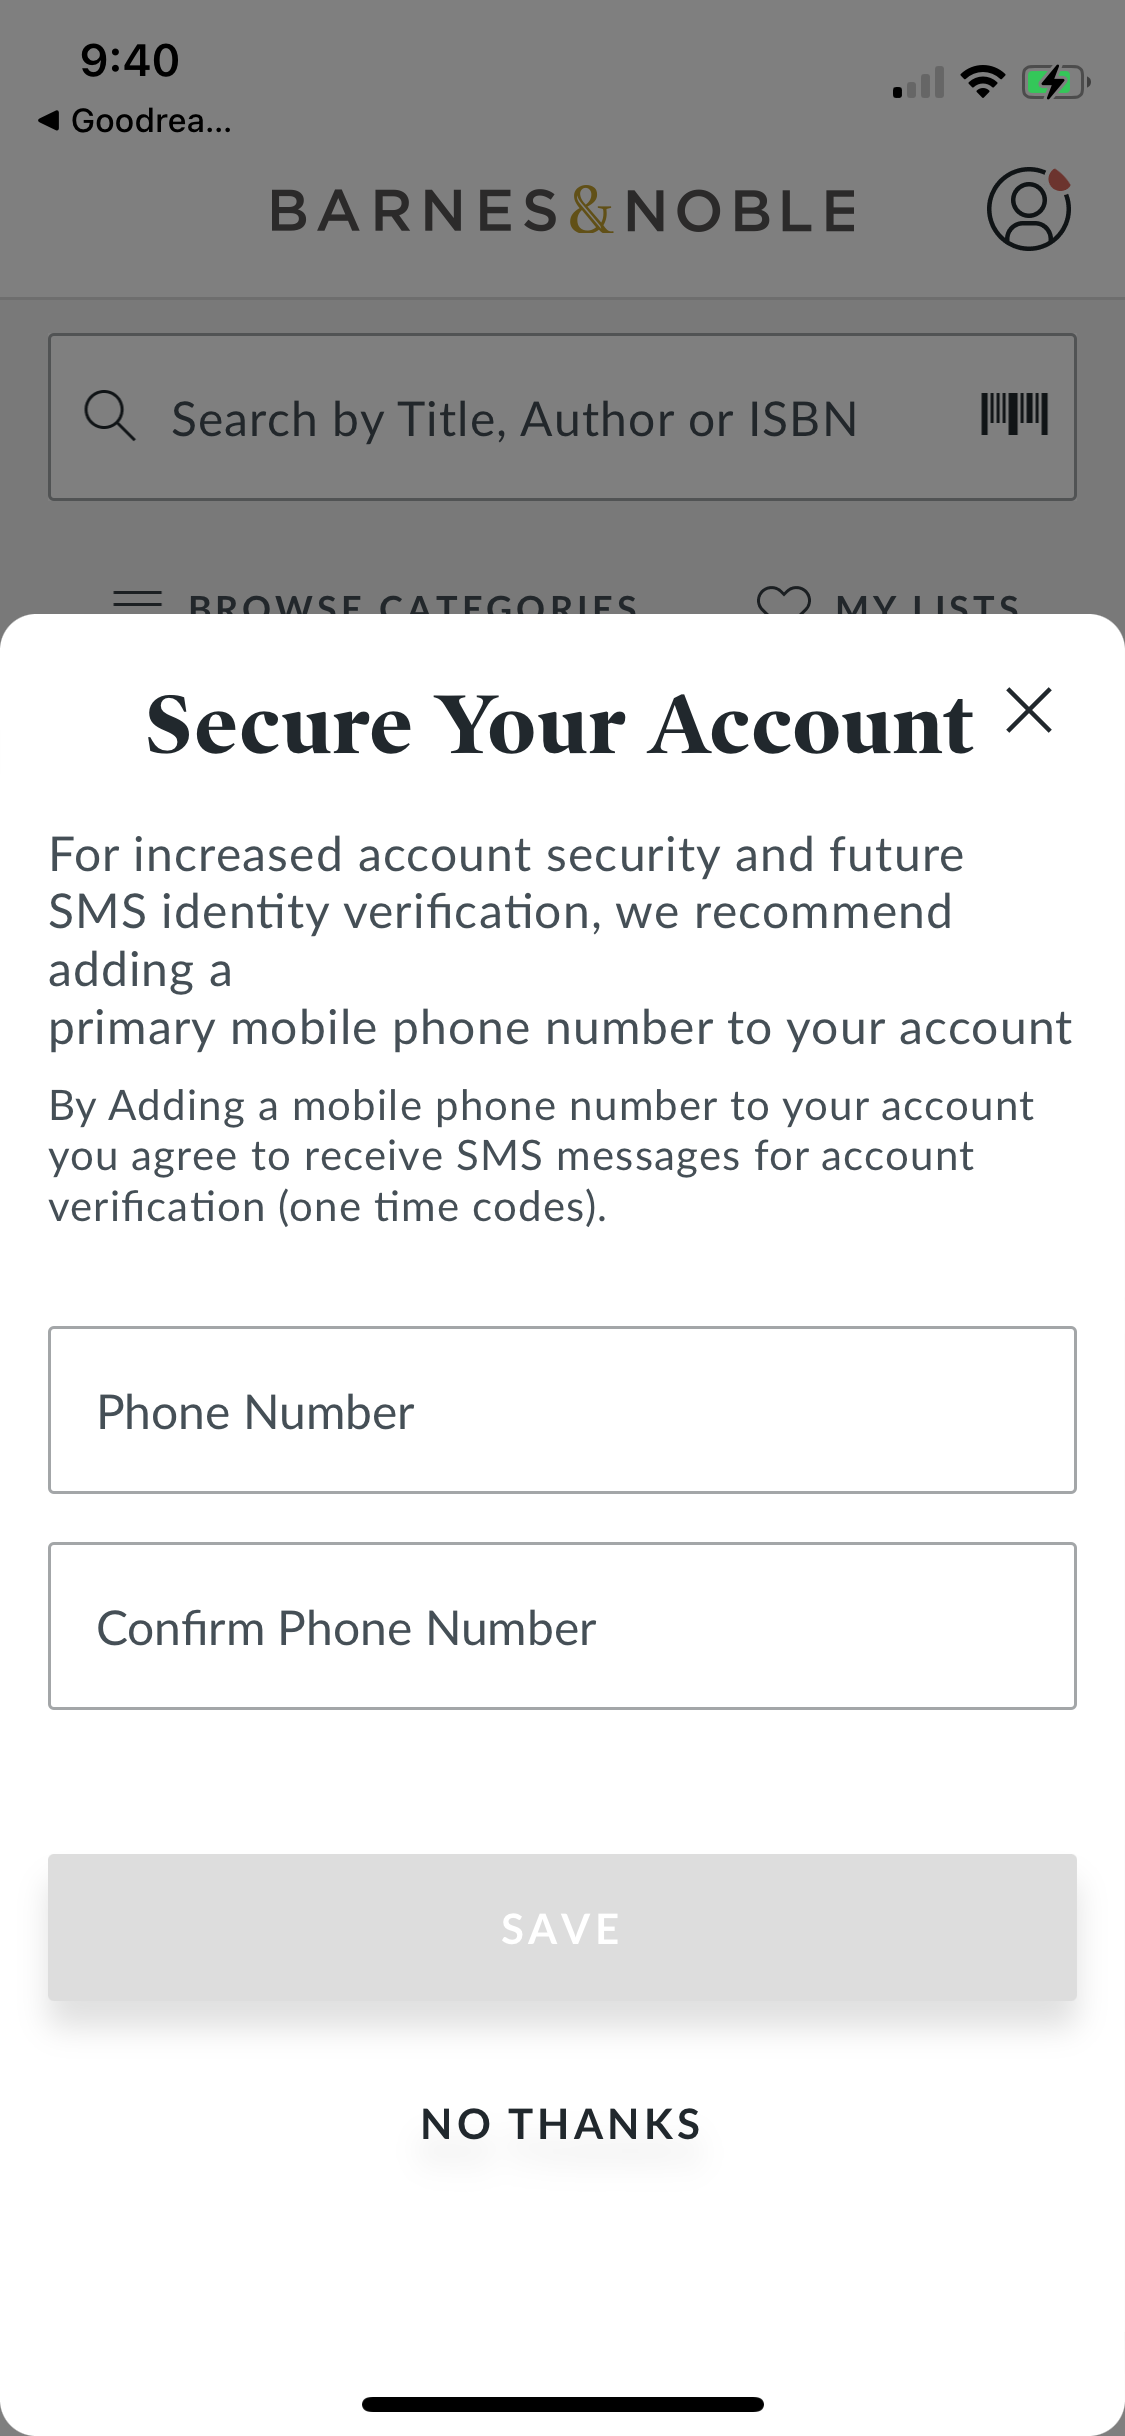Open the My Lists label
This screenshot has width=1125, height=2436.
point(927,604)
